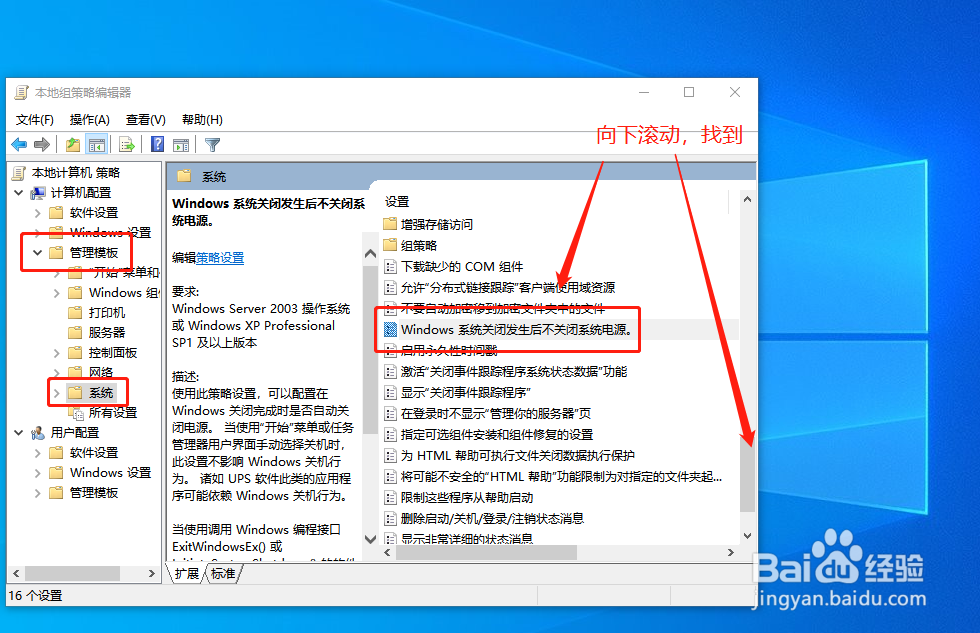This screenshot has width=980, height=633.
Task: Select the Windows 系统关闭发生后不关闭系统电源 setting
Action: pyautogui.click(x=508, y=330)
